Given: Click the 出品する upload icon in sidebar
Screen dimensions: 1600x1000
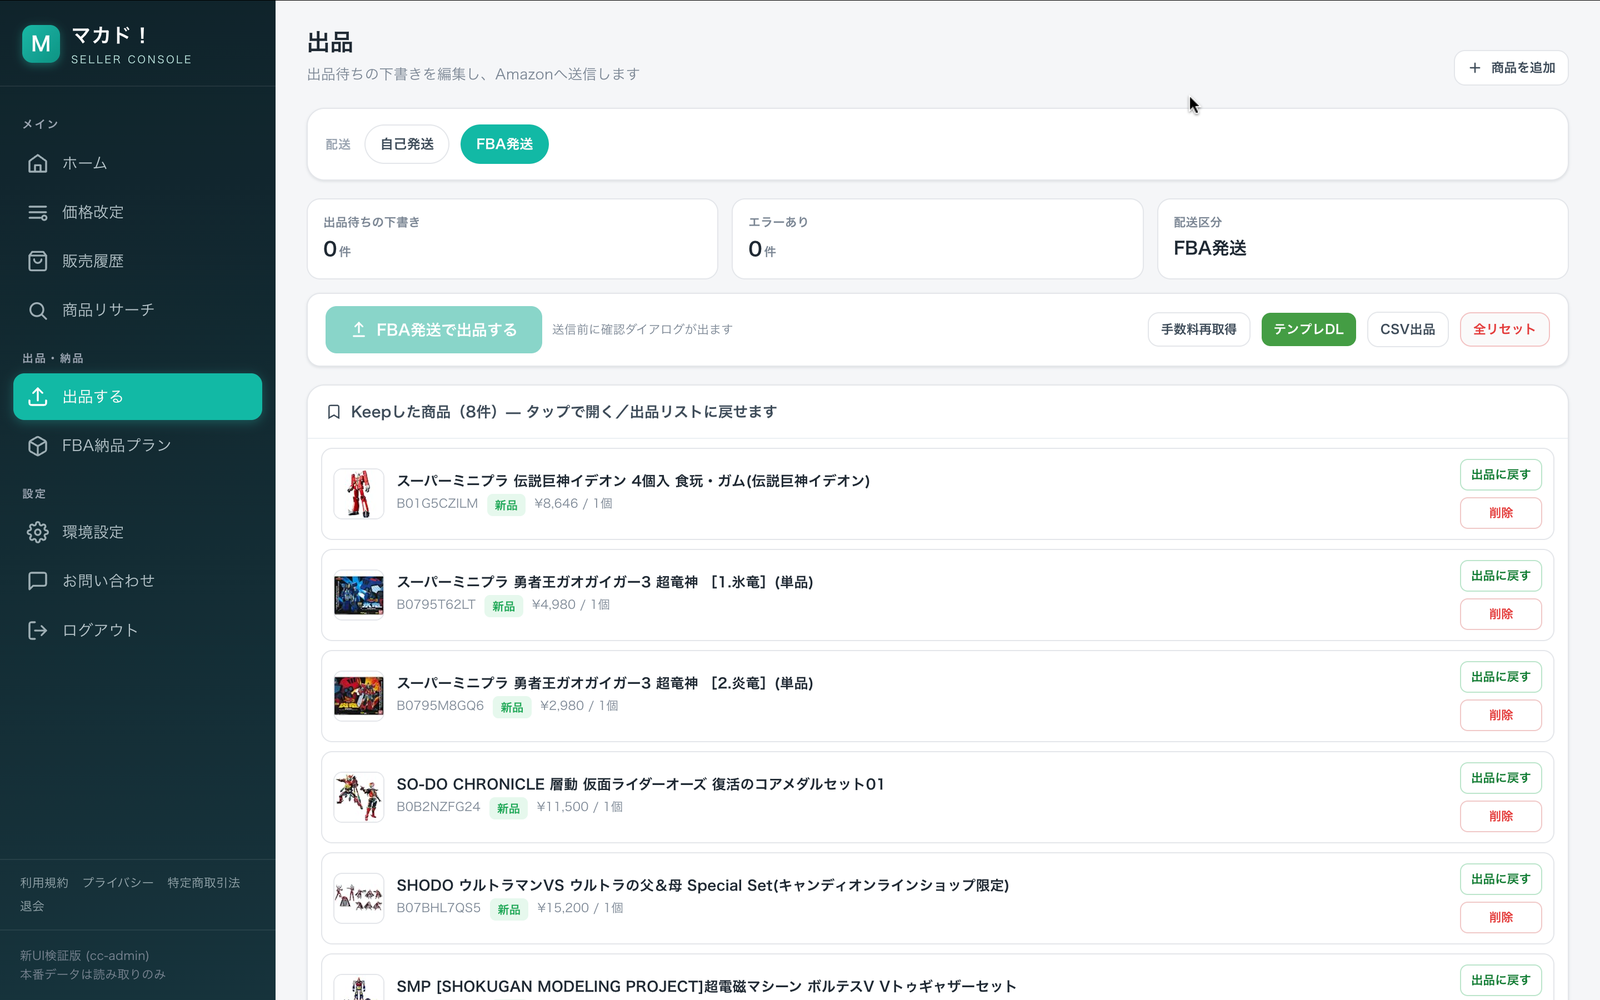Looking at the screenshot, I should tap(38, 397).
